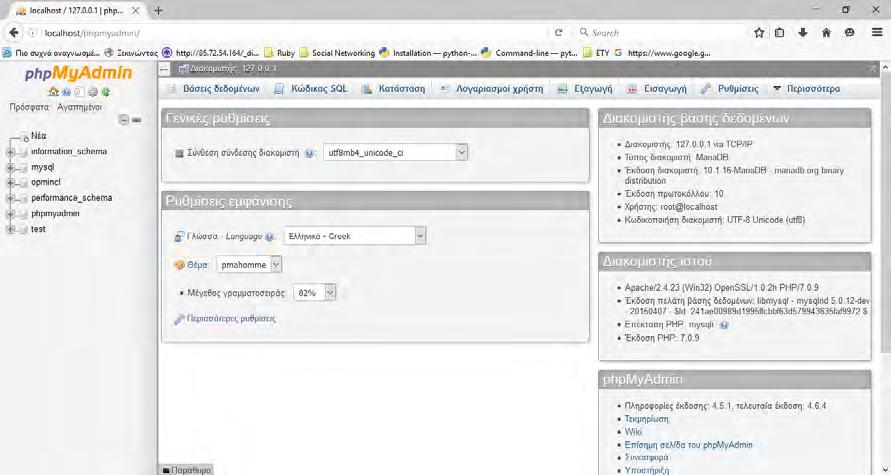Open the Τεκμηρίωση link
Viewport: 891px width, 475px height.
click(x=647, y=419)
